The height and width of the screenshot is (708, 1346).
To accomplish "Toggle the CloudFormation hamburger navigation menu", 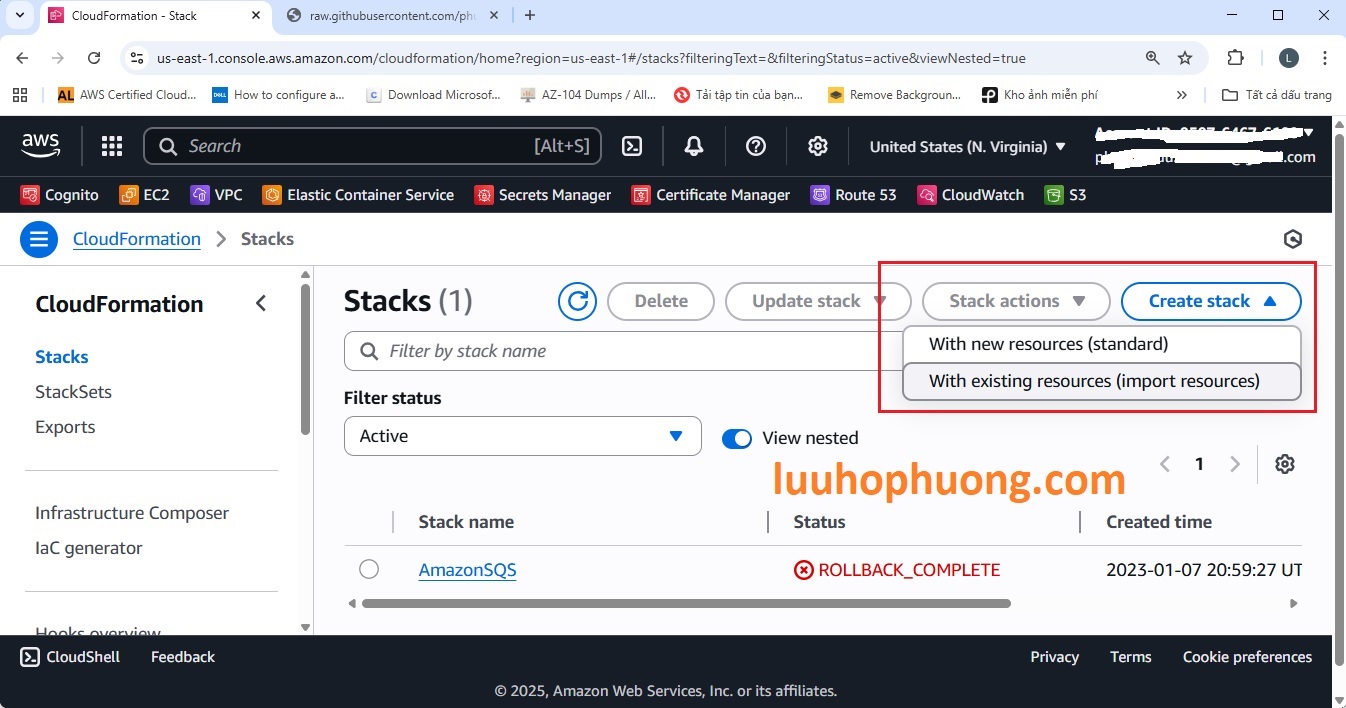I will click(39, 239).
